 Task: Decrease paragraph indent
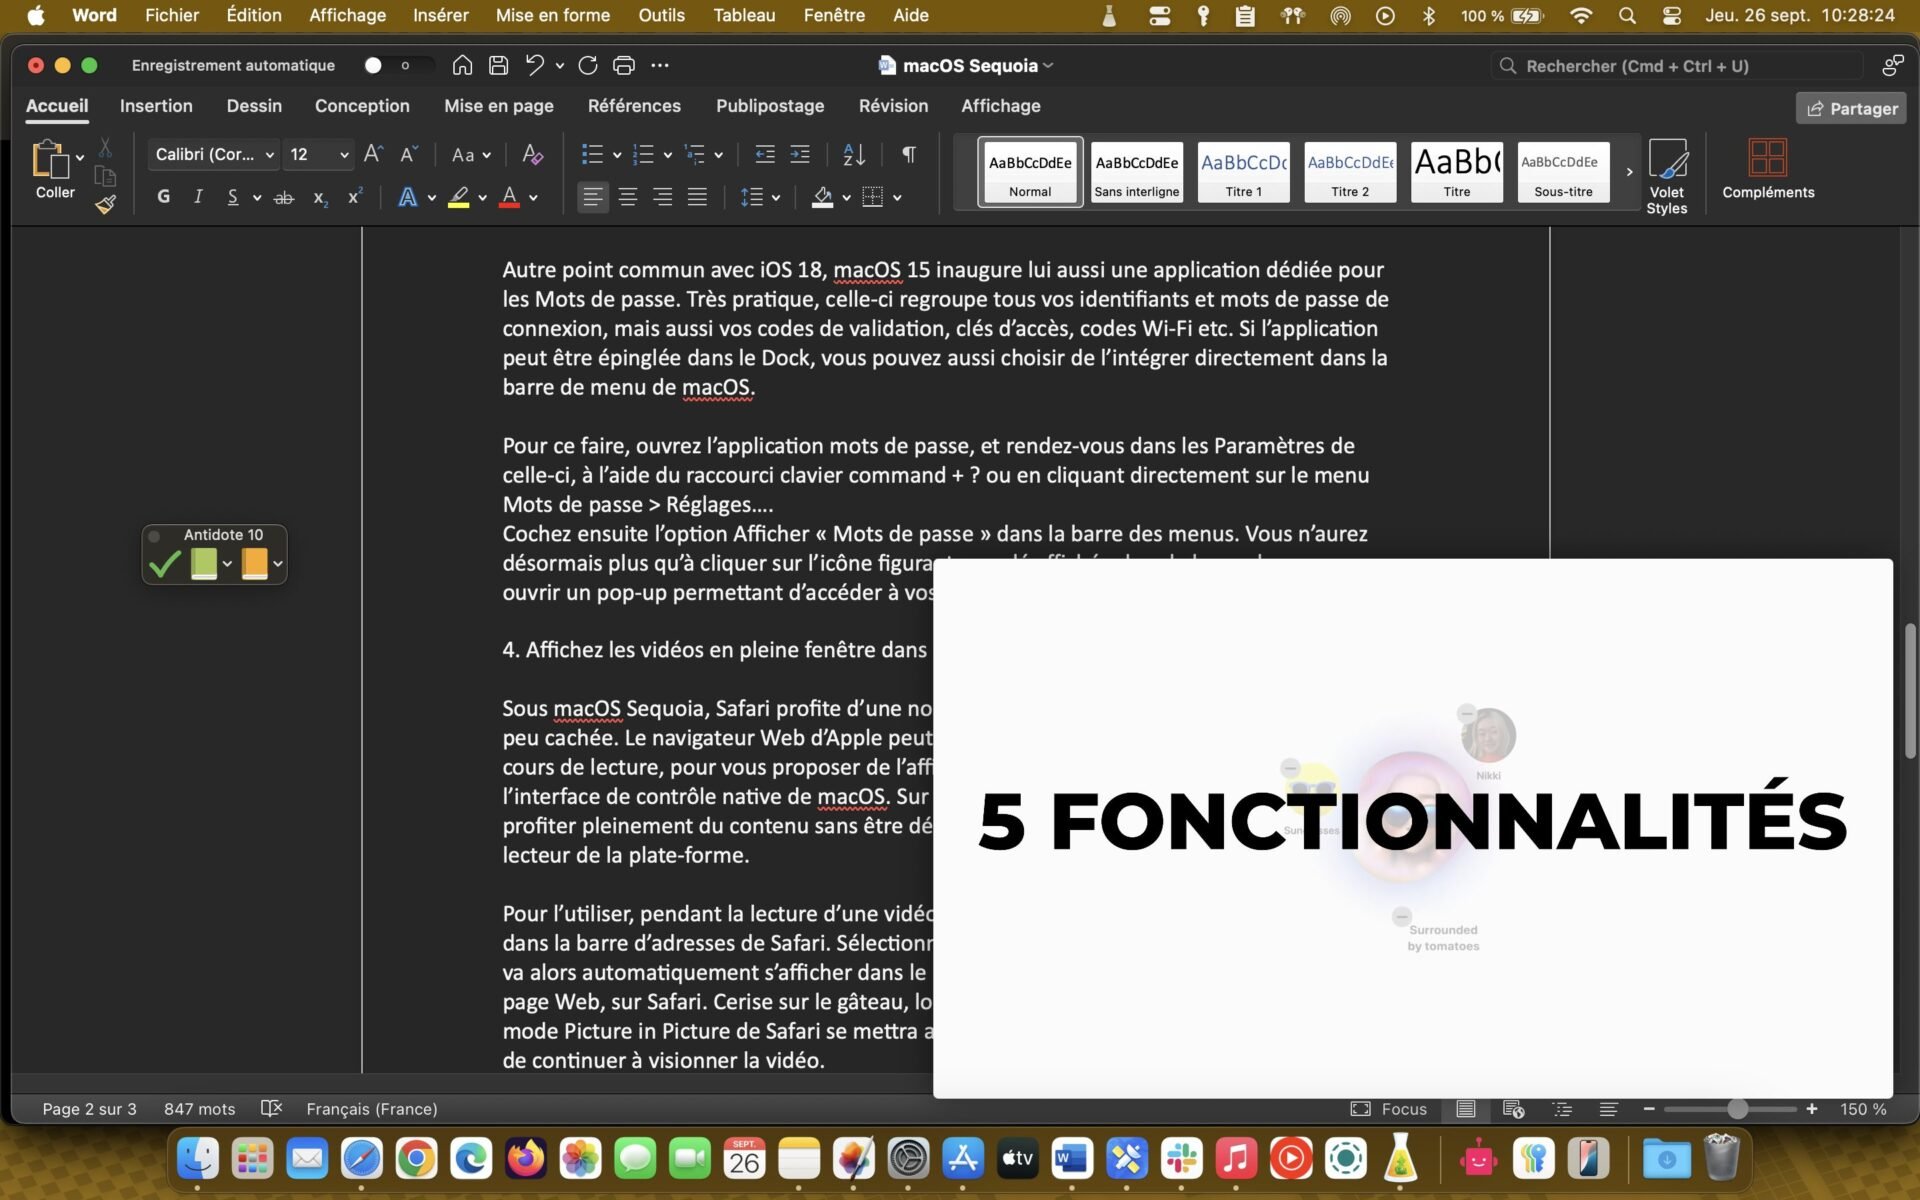(x=765, y=154)
